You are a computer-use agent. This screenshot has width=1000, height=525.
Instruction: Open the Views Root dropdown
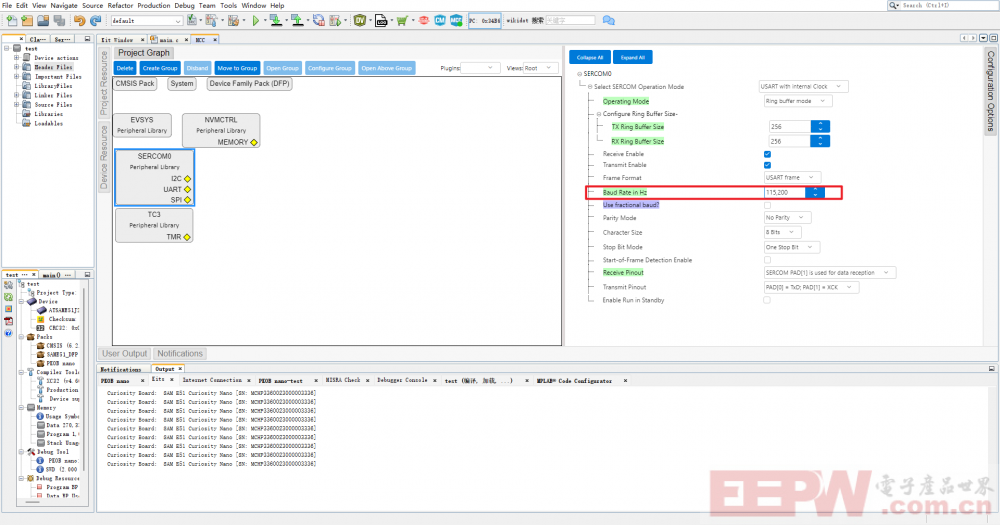pyautogui.click(x=541, y=68)
